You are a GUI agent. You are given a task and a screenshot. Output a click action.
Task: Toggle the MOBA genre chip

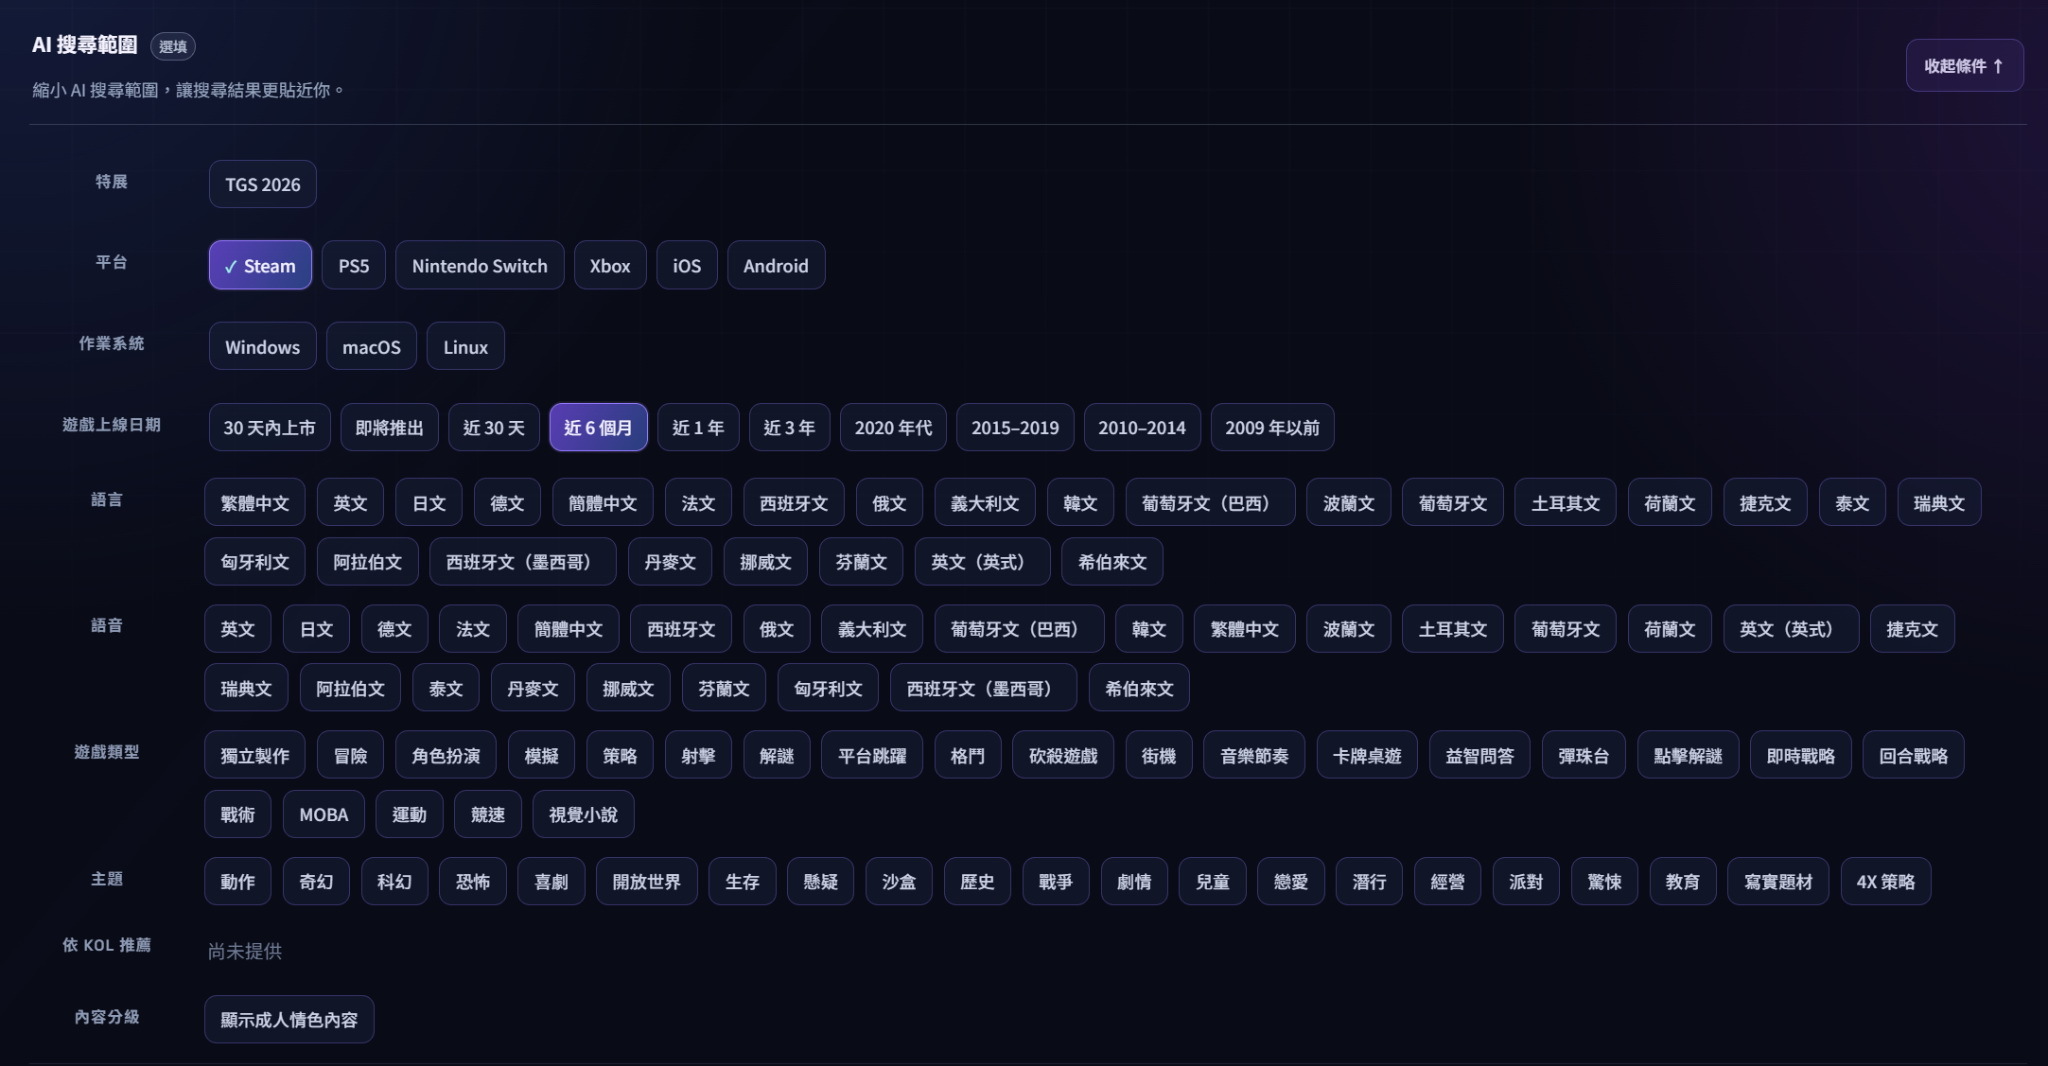pos(324,814)
